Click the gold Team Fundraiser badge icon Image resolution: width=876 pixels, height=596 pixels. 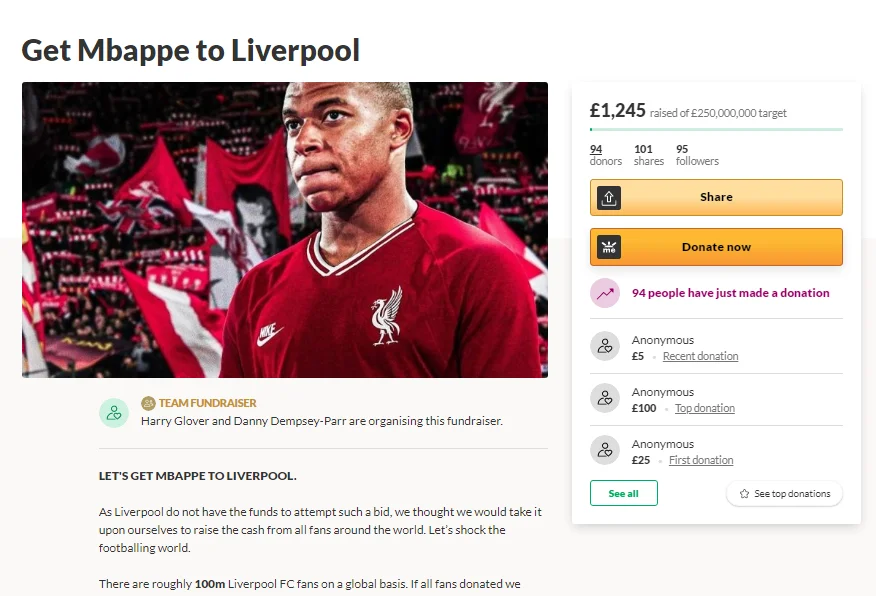[148, 403]
